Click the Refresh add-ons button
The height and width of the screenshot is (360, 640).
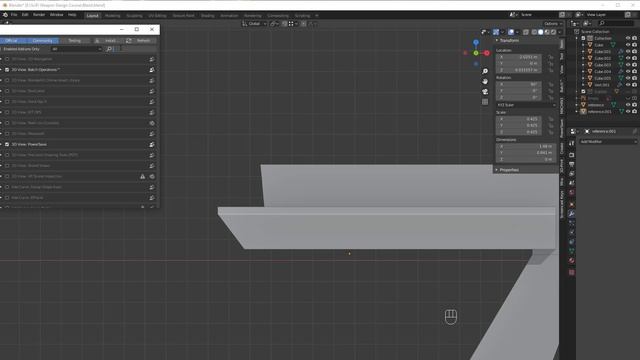(x=140, y=40)
